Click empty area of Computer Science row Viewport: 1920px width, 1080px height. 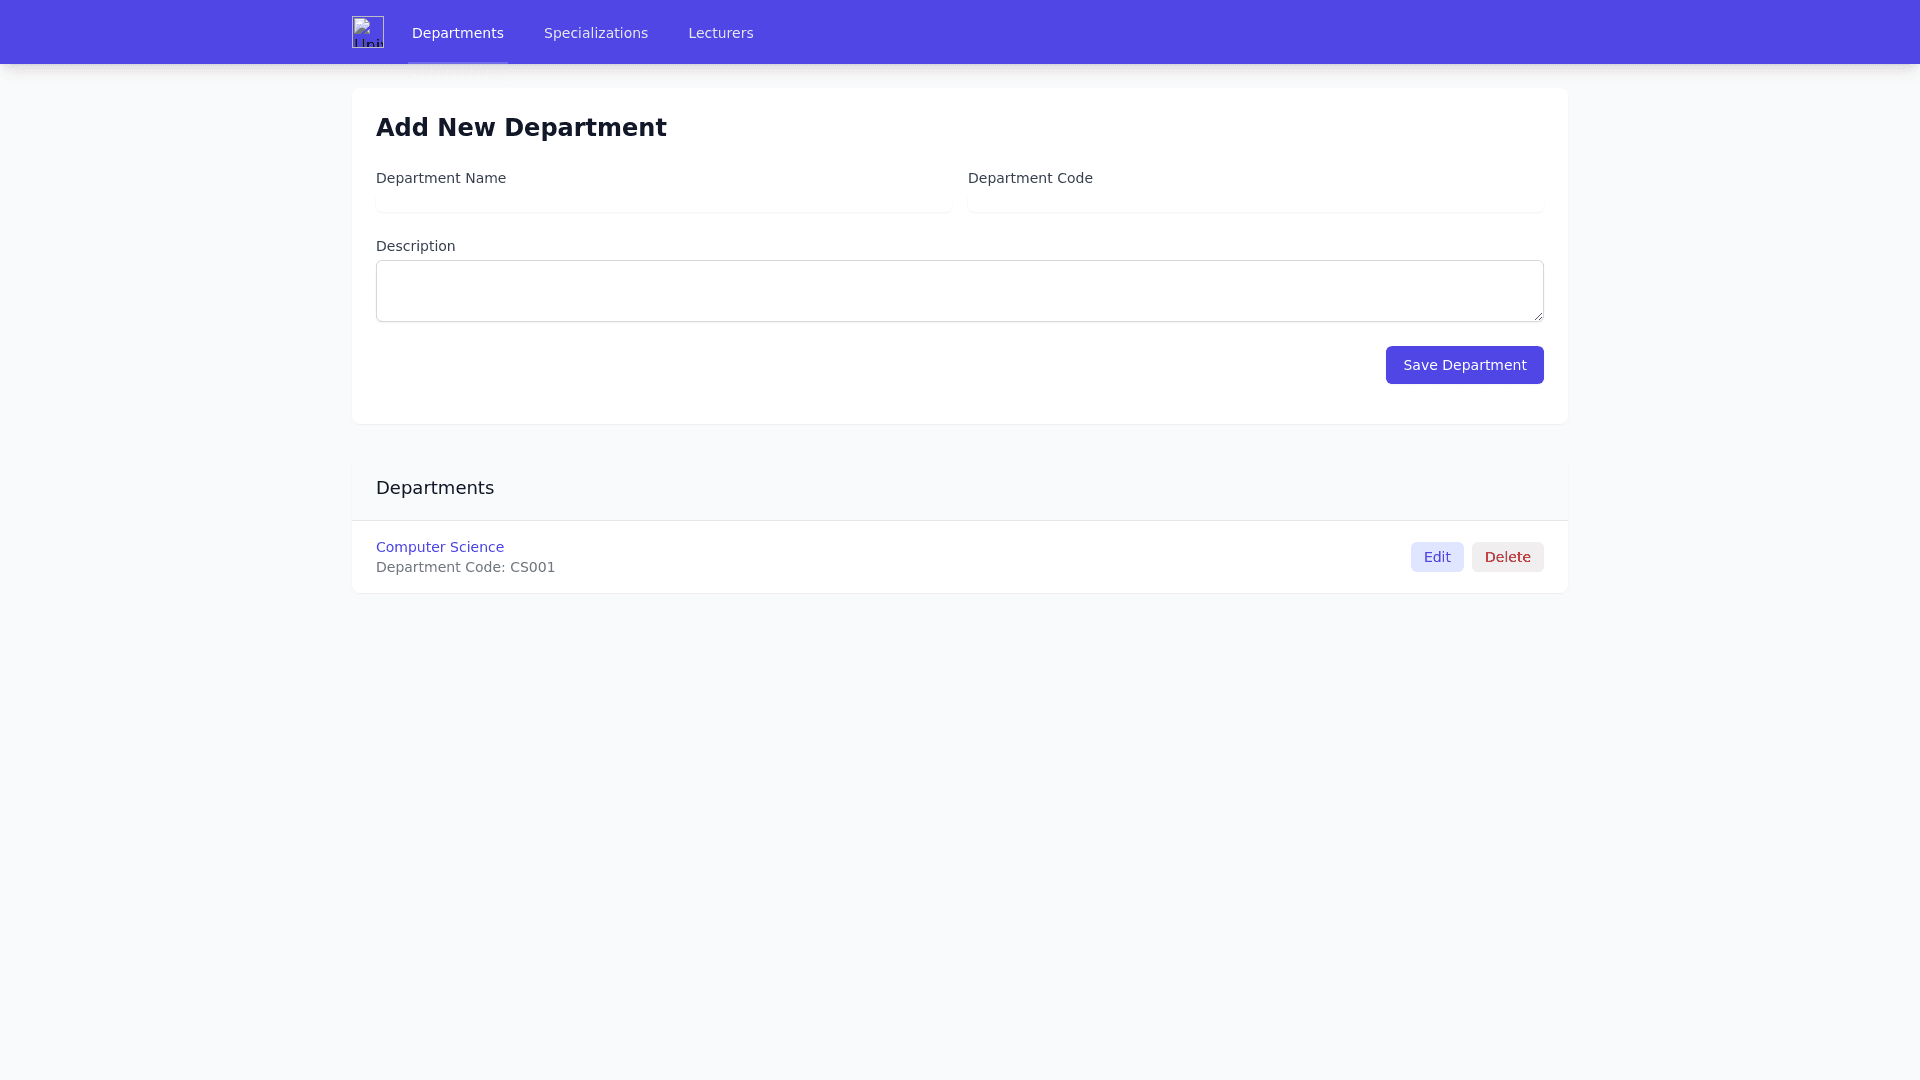(950, 557)
